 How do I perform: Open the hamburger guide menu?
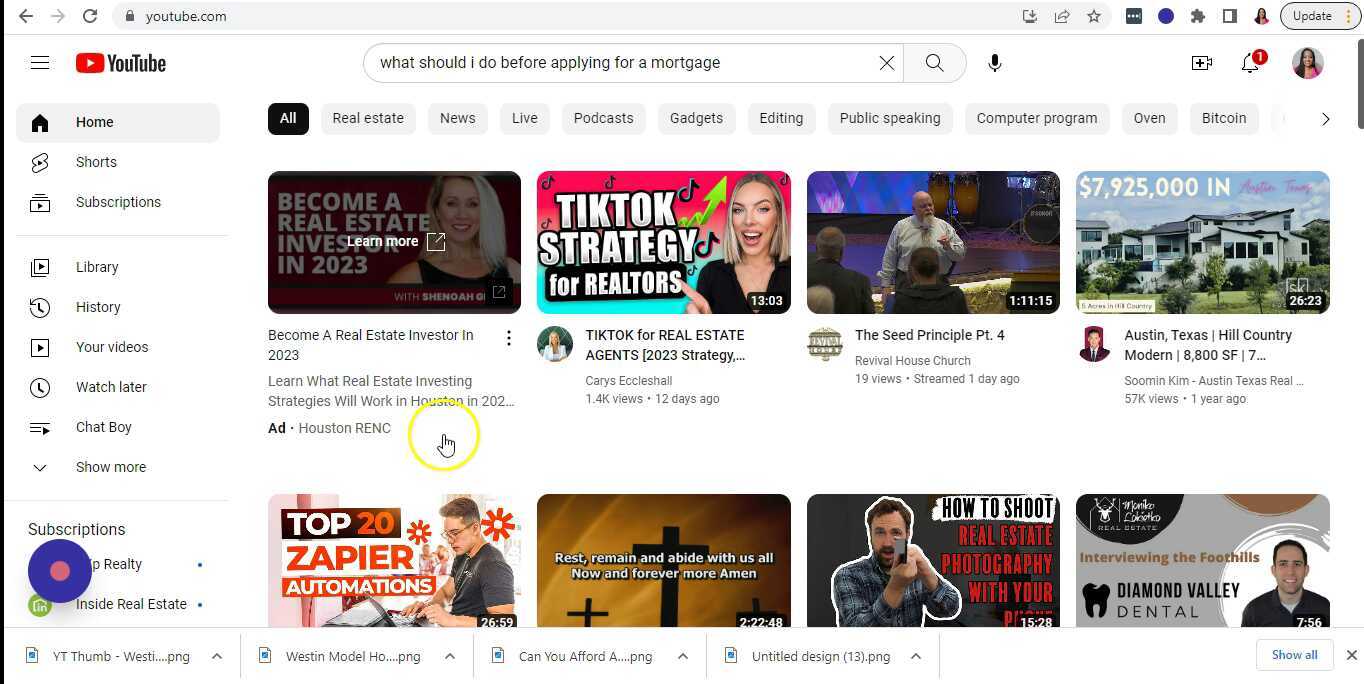(x=40, y=63)
